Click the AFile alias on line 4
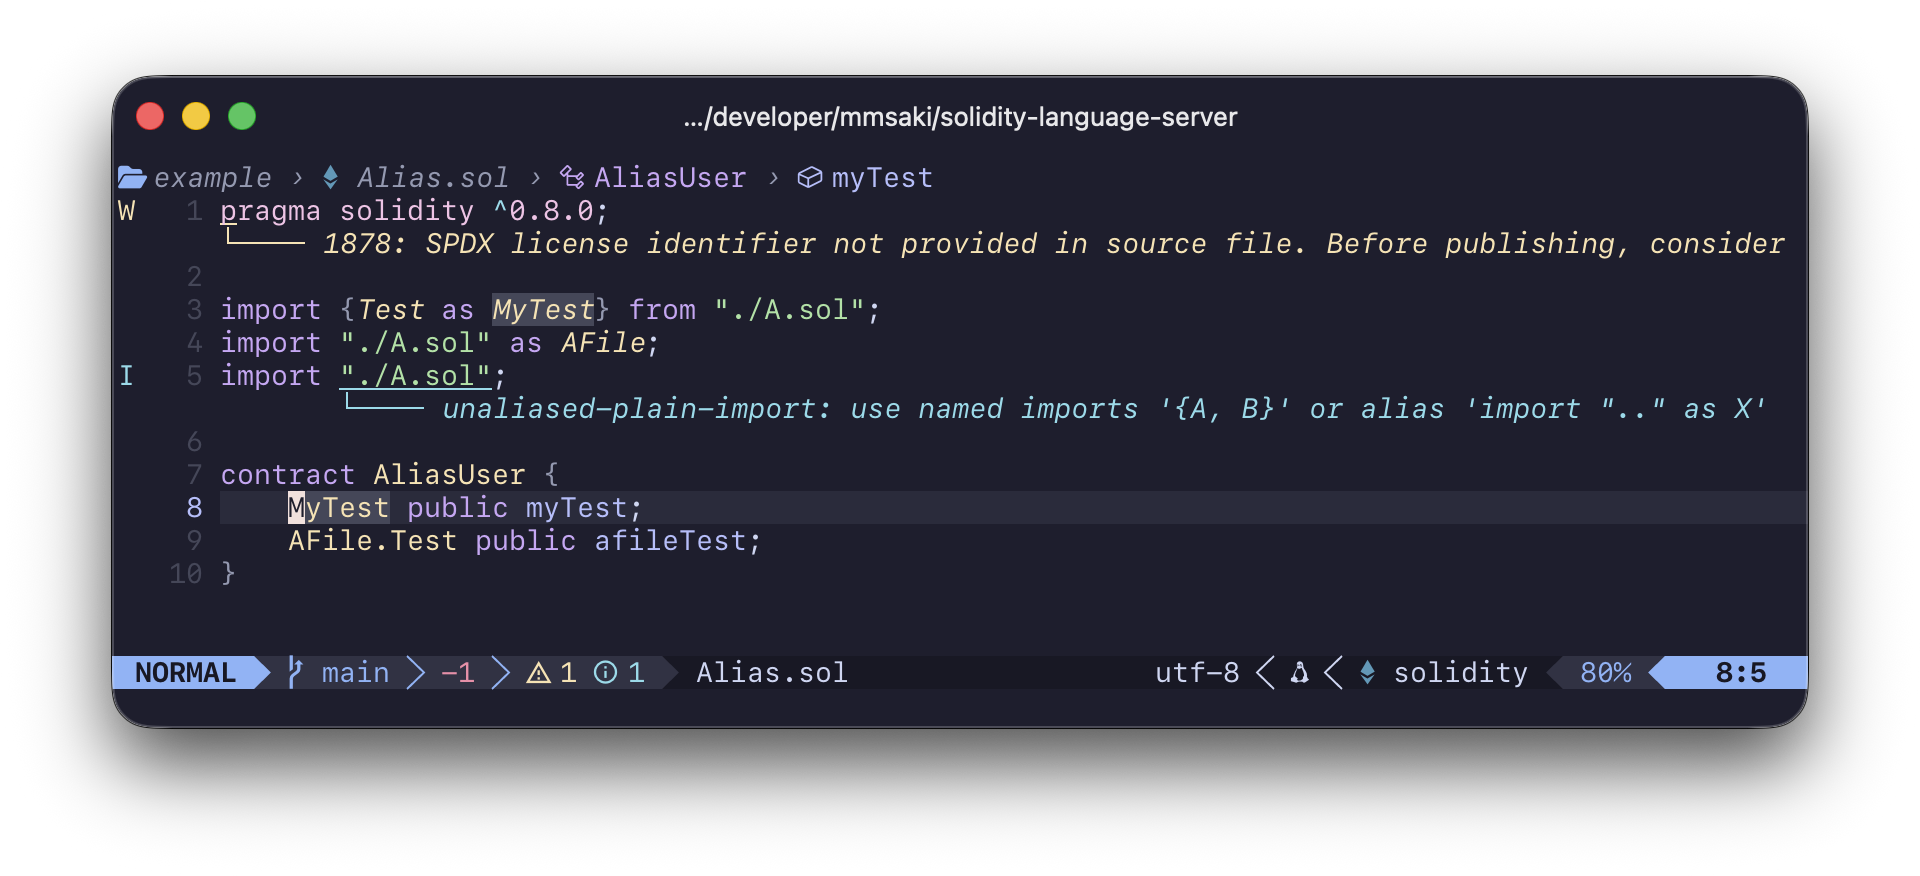Screen dimensions: 1920x876 (603, 343)
